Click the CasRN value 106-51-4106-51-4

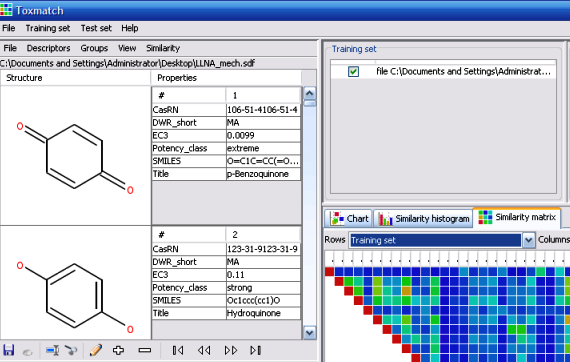pyautogui.click(x=263, y=110)
